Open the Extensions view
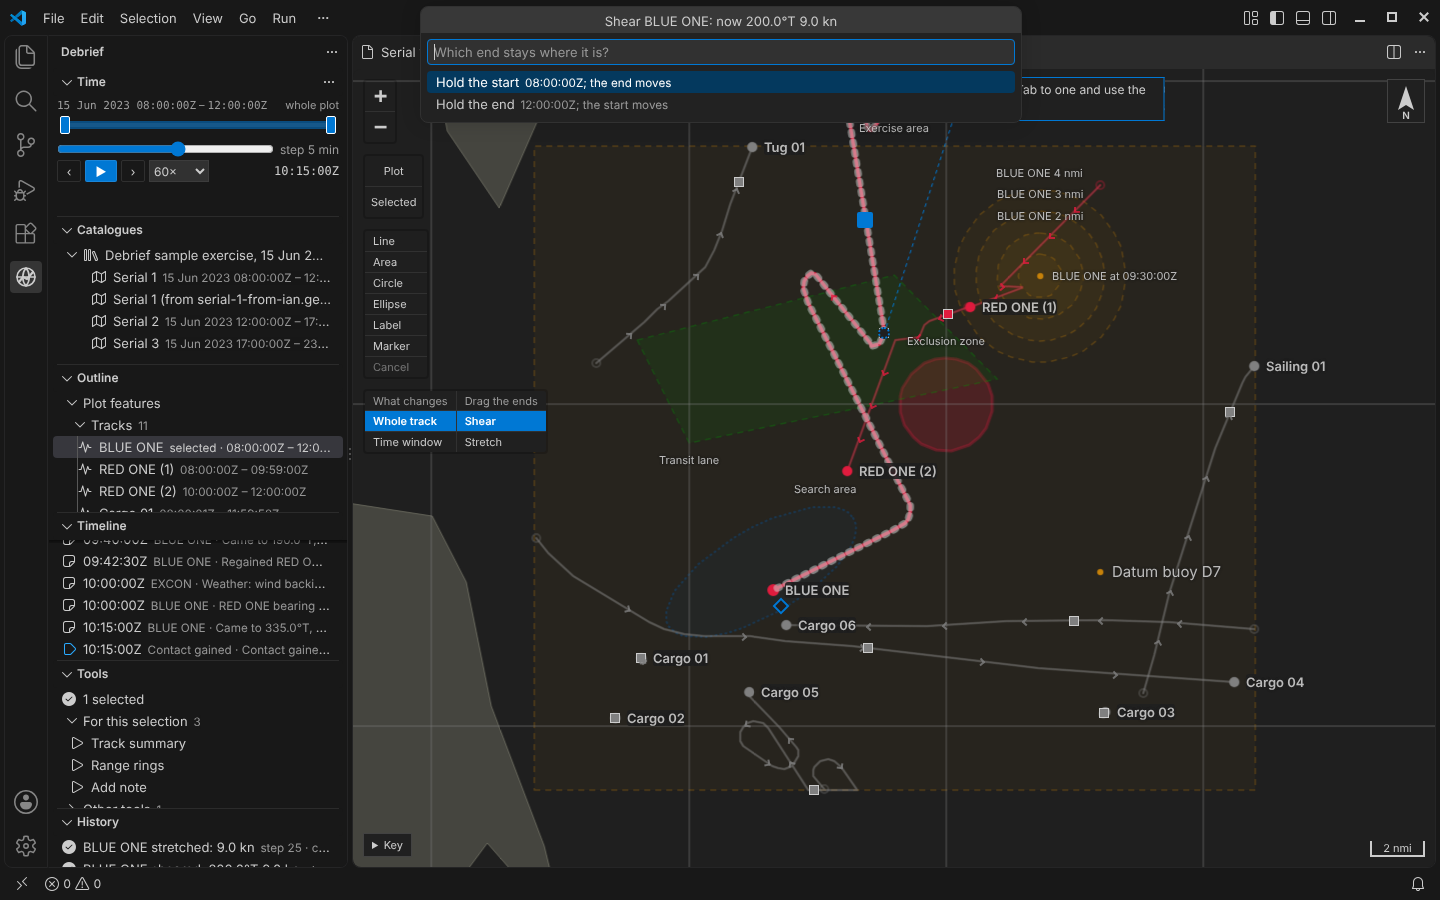This screenshot has height=900, width=1440. [x=26, y=233]
